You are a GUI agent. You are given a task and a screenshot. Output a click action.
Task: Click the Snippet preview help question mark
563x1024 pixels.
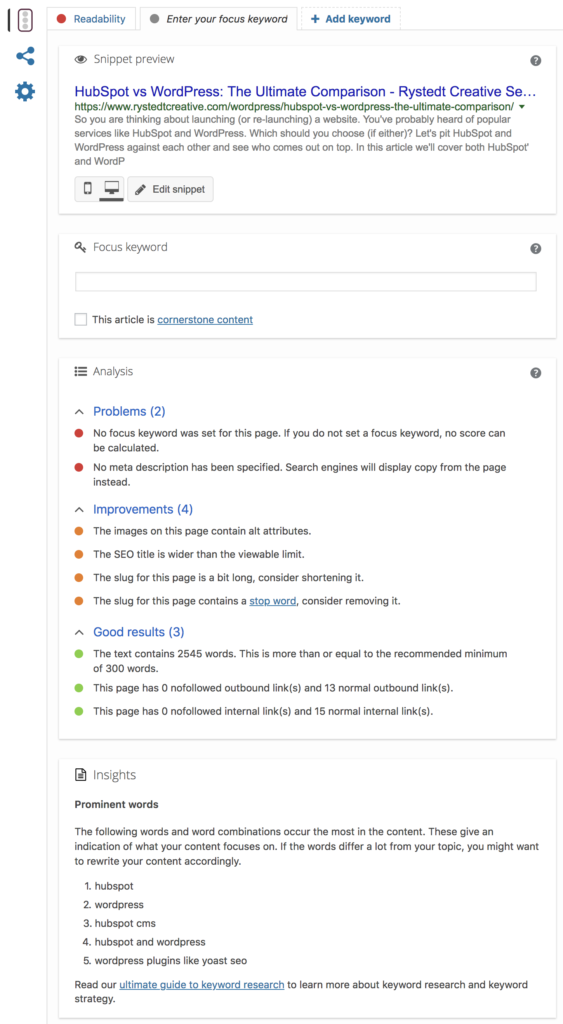pyautogui.click(x=536, y=61)
